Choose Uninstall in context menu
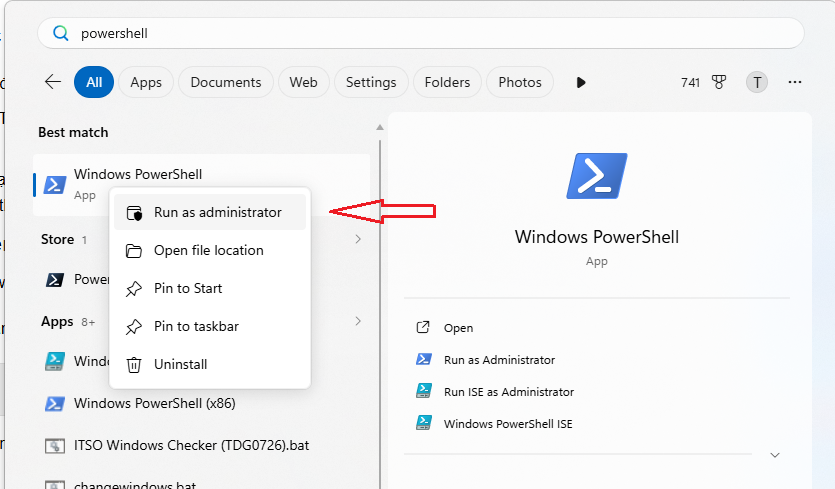The image size is (835, 489). [x=210, y=364]
